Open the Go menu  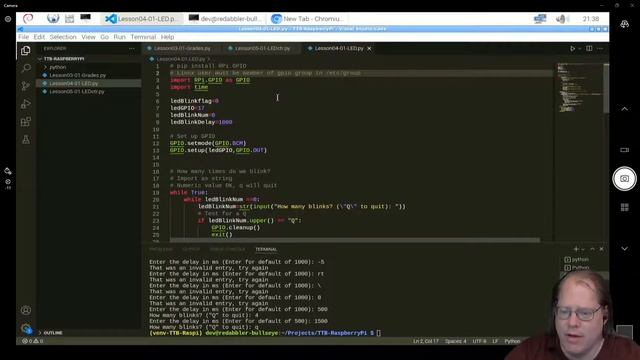point(104,37)
